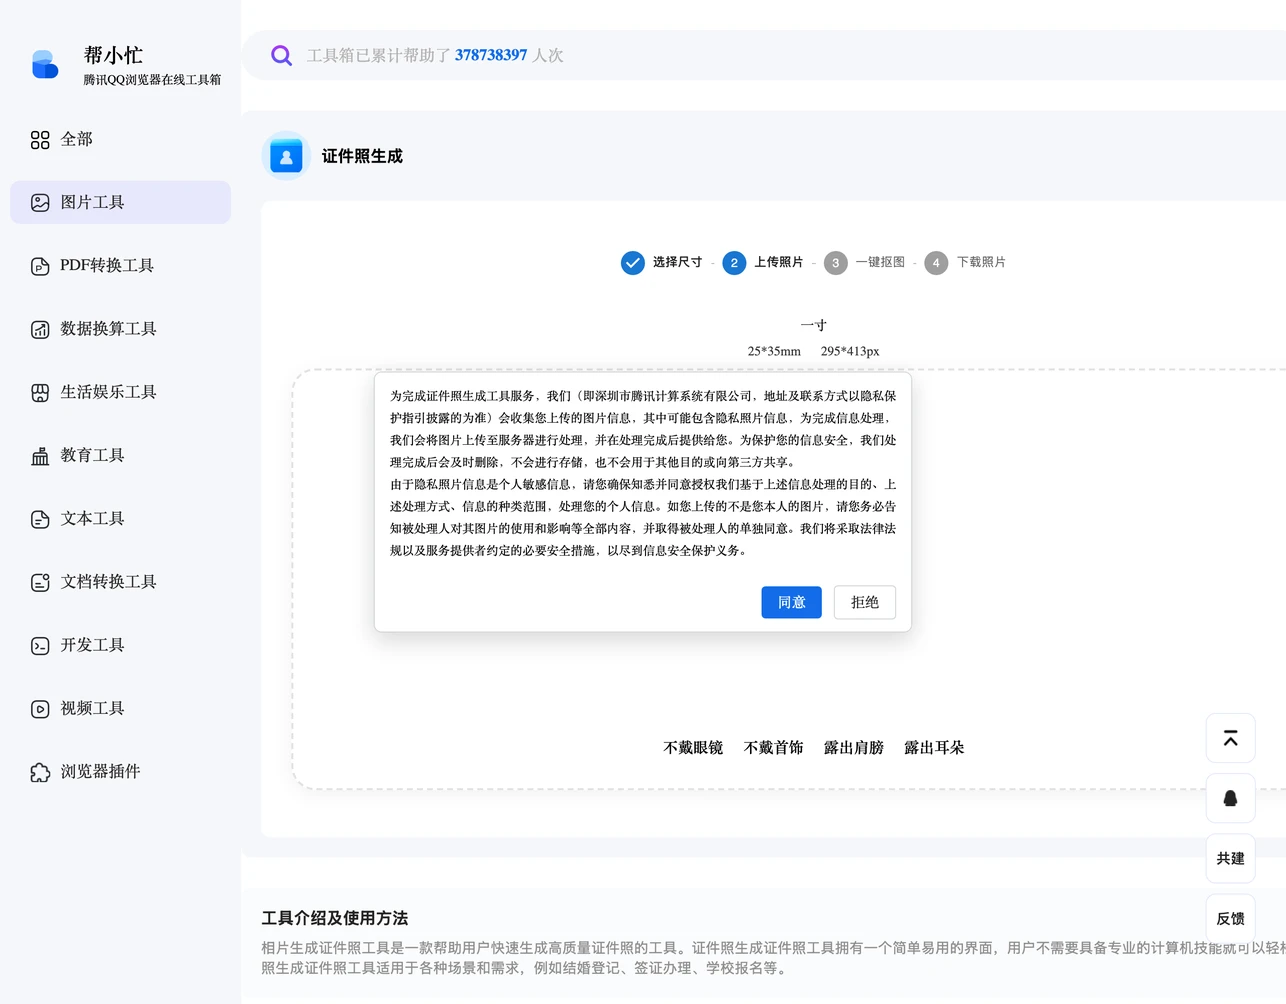This screenshot has height=1004, width=1286.
Task: Open 教育工具 in the sidebar
Action: [x=120, y=455]
